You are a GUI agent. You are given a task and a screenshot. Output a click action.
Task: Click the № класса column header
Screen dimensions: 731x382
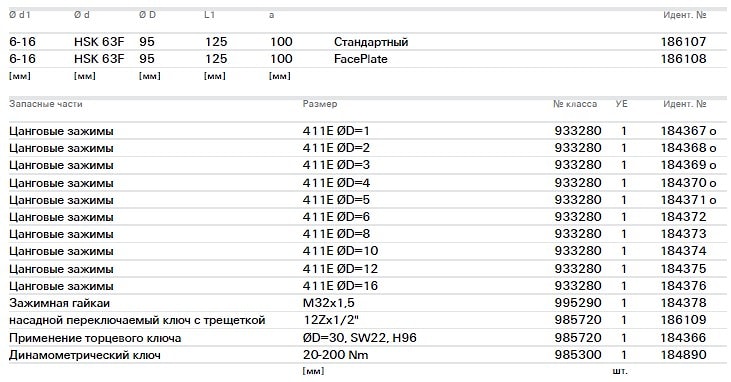point(575,104)
